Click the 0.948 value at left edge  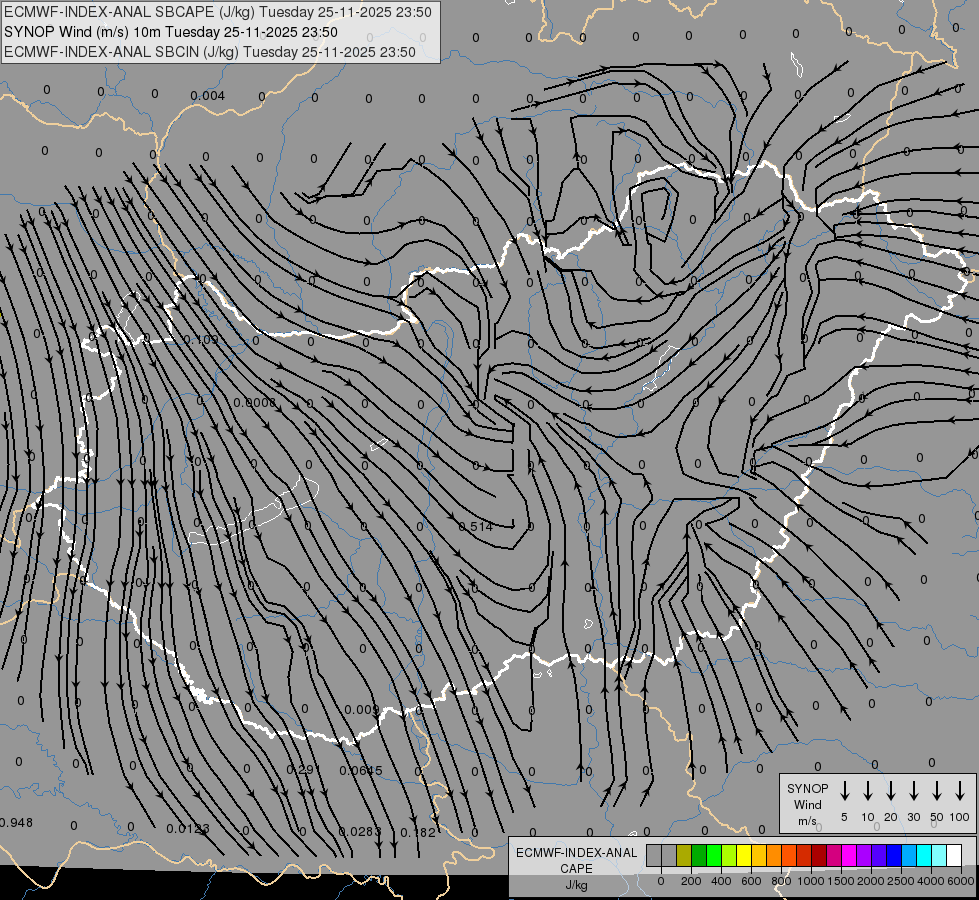[x=16, y=823]
